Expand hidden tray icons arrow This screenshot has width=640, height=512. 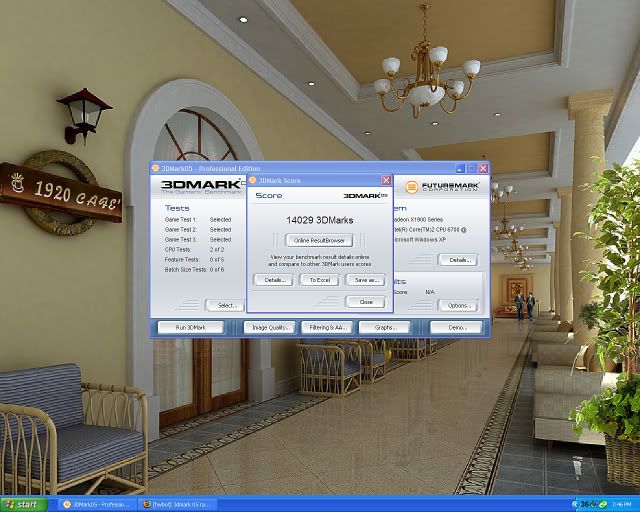click(576, 505)
